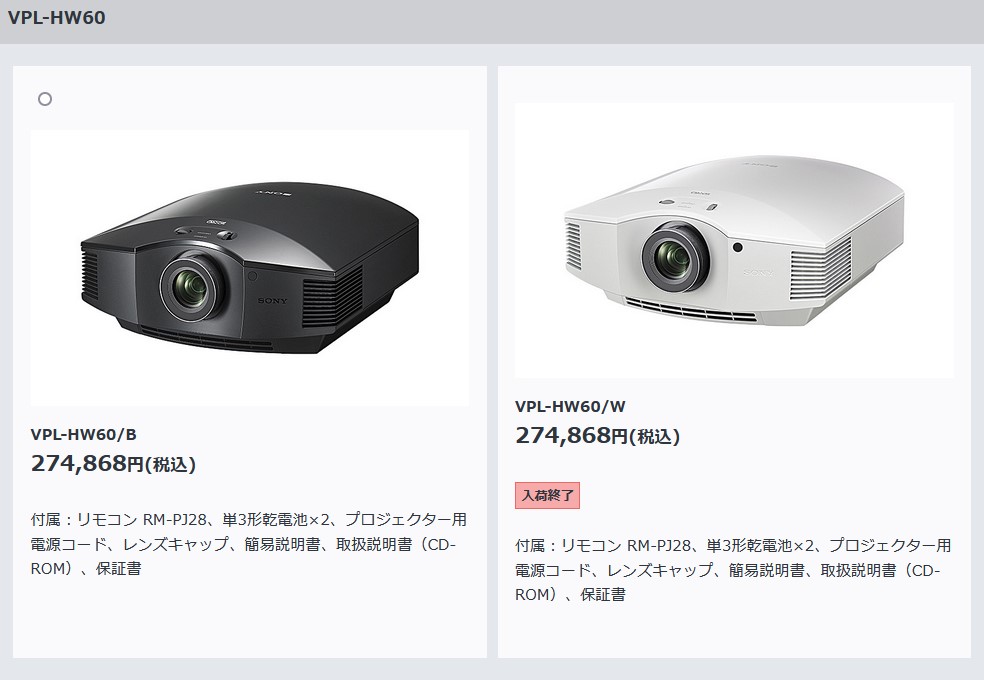Click the VPL-HW60 section header
Screen dimensions: 984x680
56,18
